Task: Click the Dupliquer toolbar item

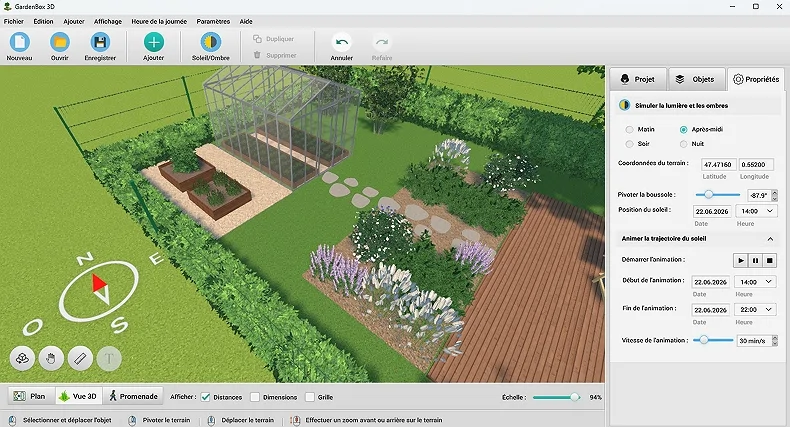Action: coord(274,39)
